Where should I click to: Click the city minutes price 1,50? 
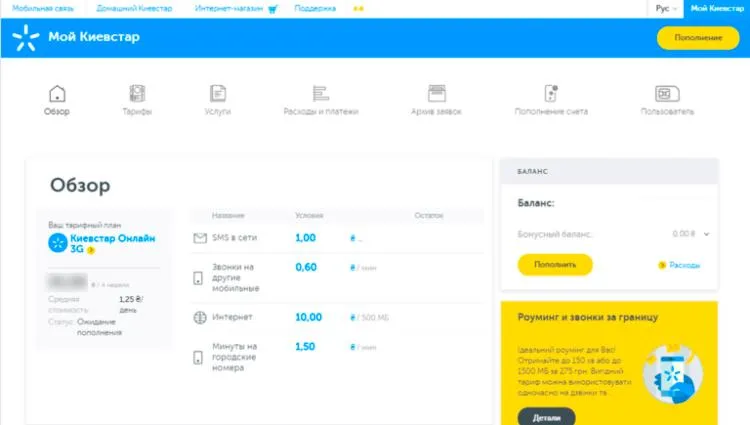pyautogui.click(x=305, y=347)
